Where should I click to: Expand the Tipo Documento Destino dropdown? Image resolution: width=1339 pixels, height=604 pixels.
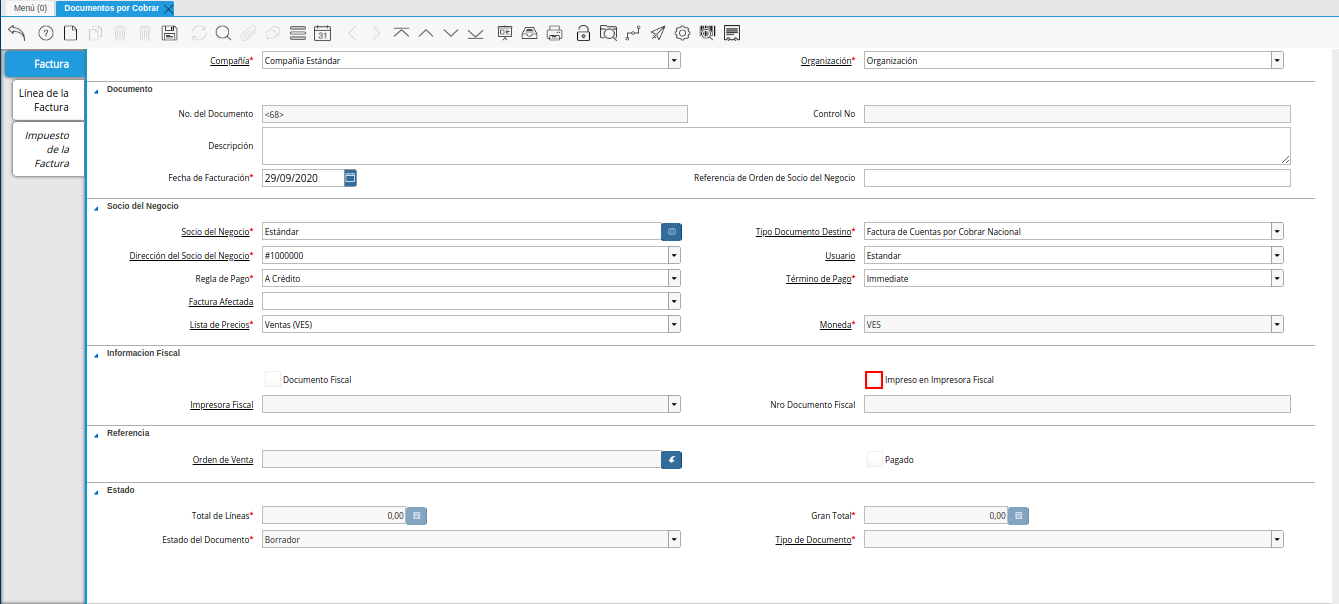[x=1277, y=231]
